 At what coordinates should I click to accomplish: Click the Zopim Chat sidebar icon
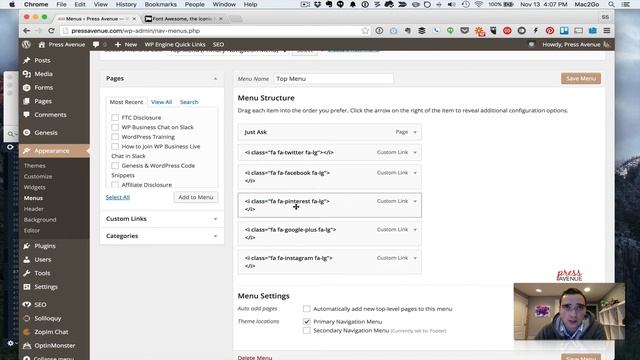27,332
